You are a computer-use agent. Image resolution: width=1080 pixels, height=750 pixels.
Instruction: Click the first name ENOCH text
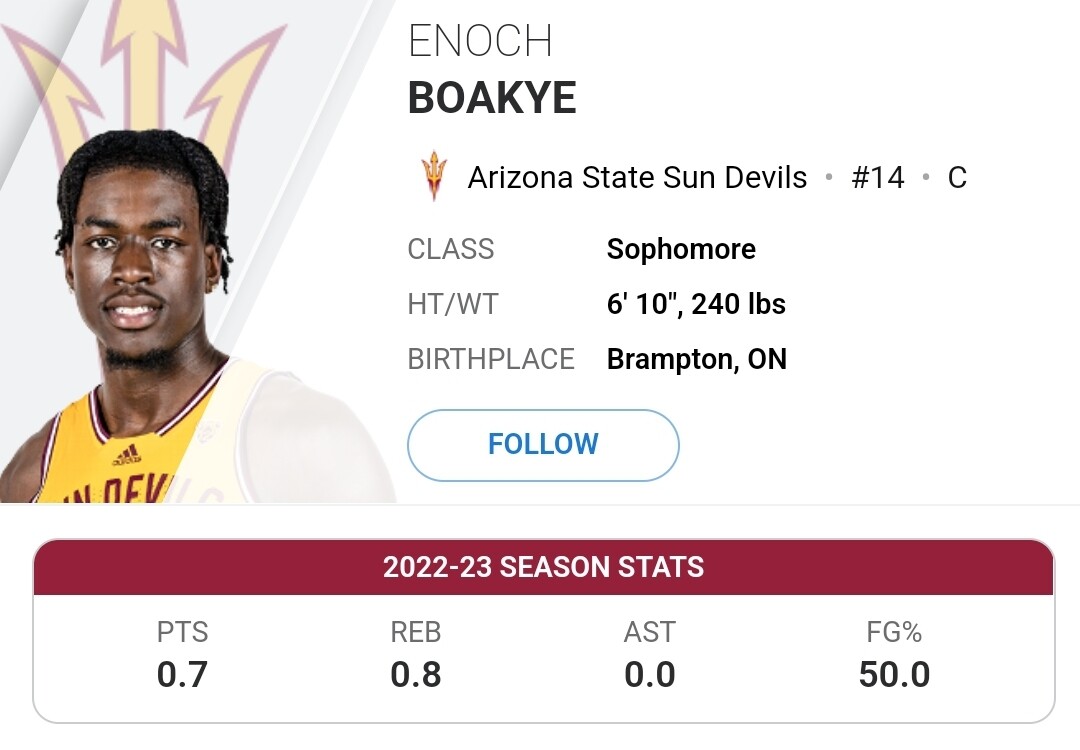480,41
